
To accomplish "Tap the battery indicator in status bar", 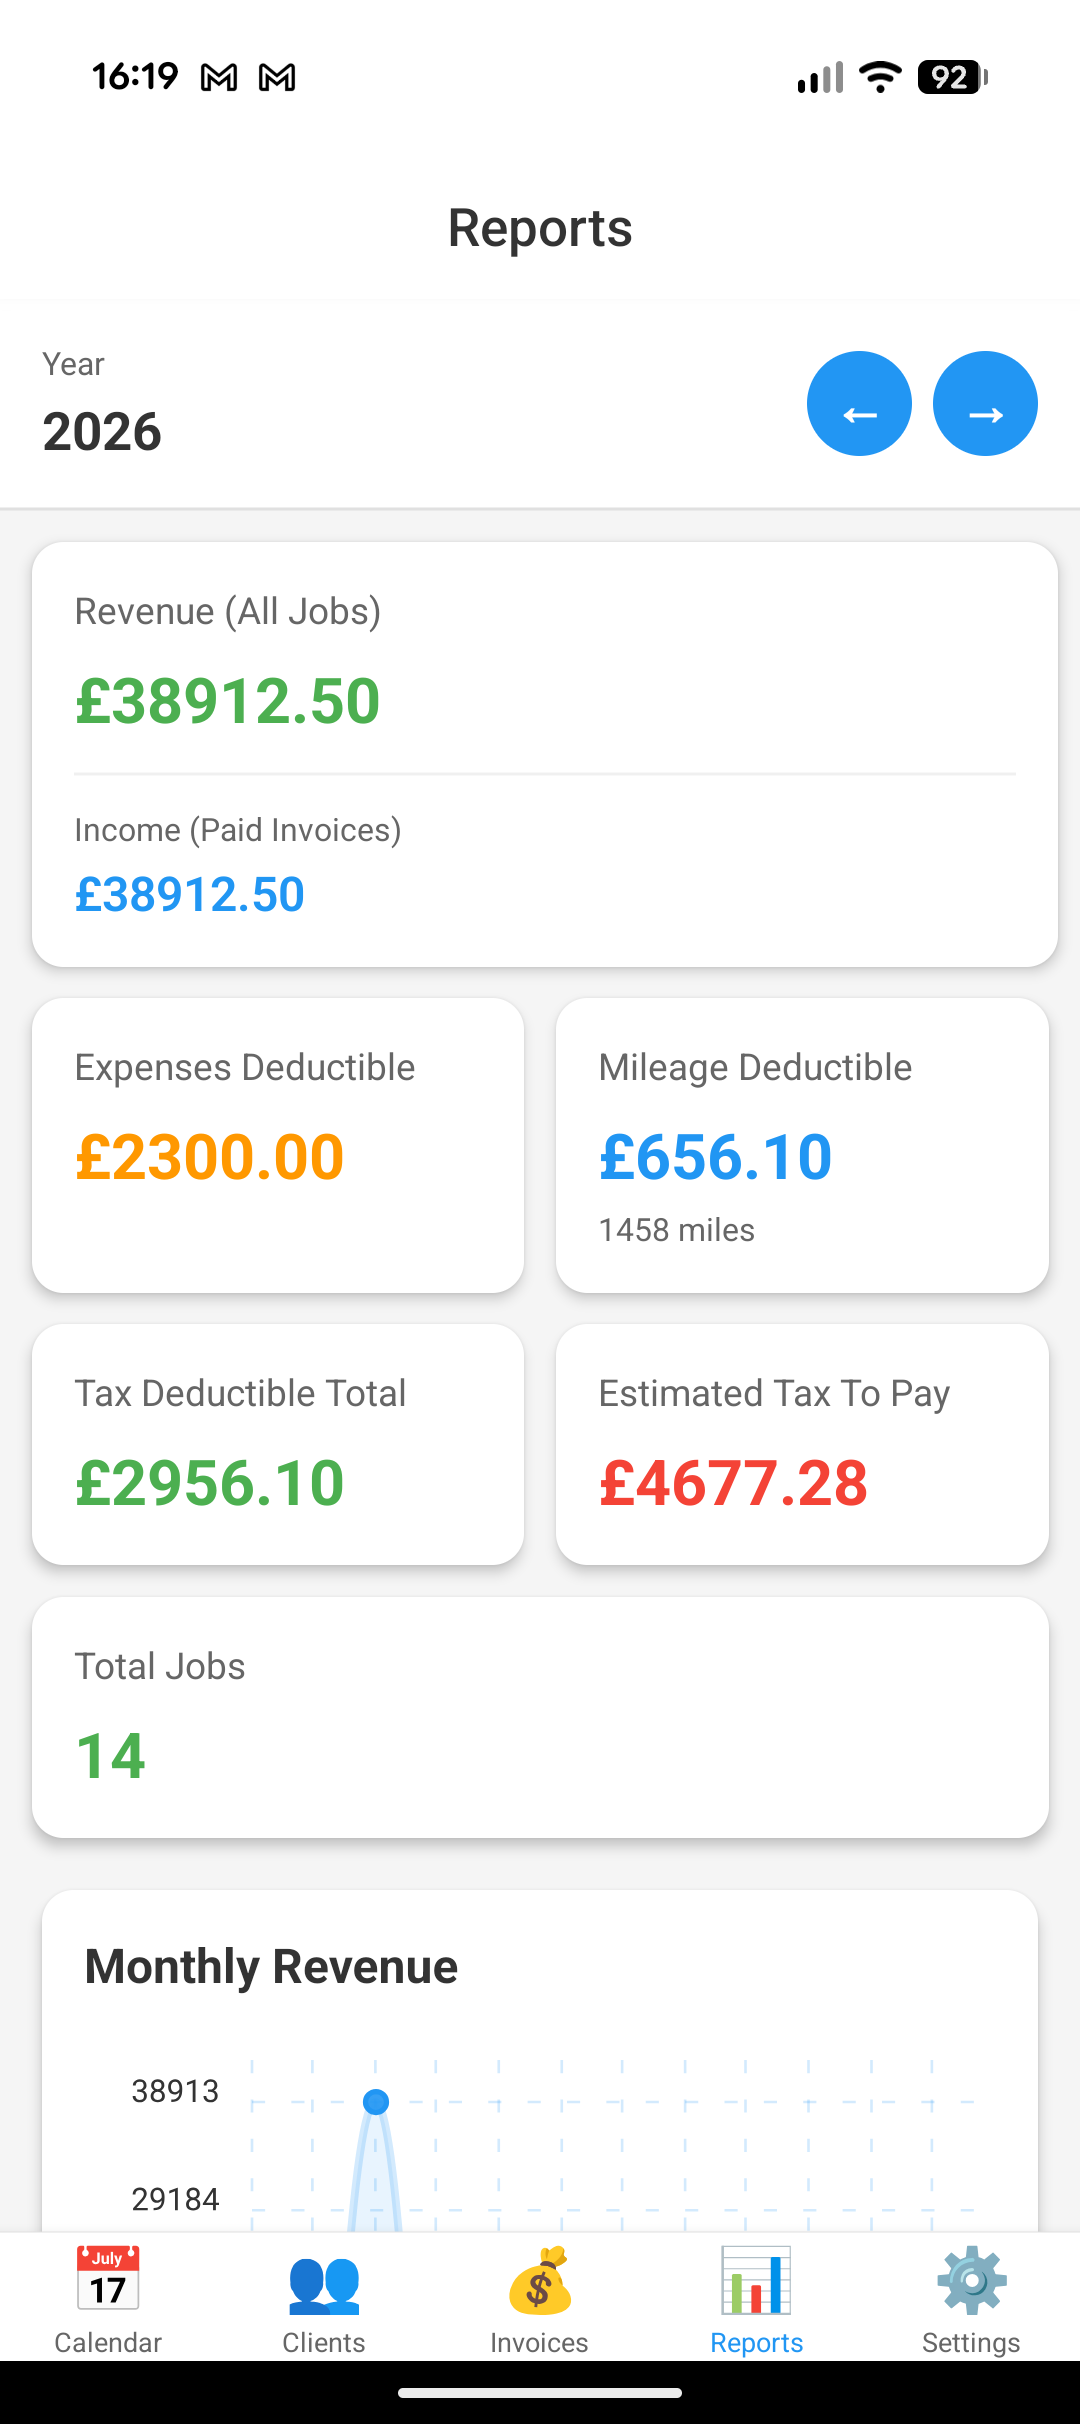I will click(x=952, y=77).
